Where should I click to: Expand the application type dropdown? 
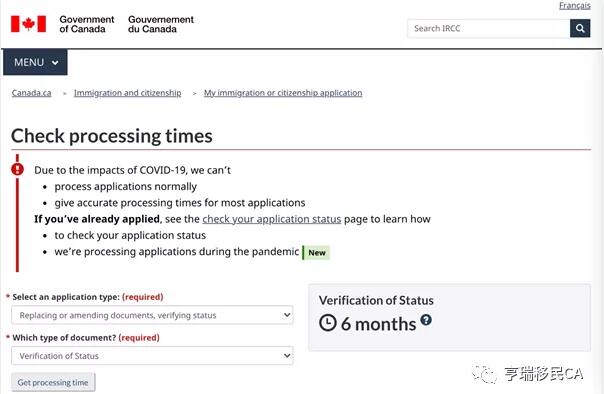(x=152, y=315)
